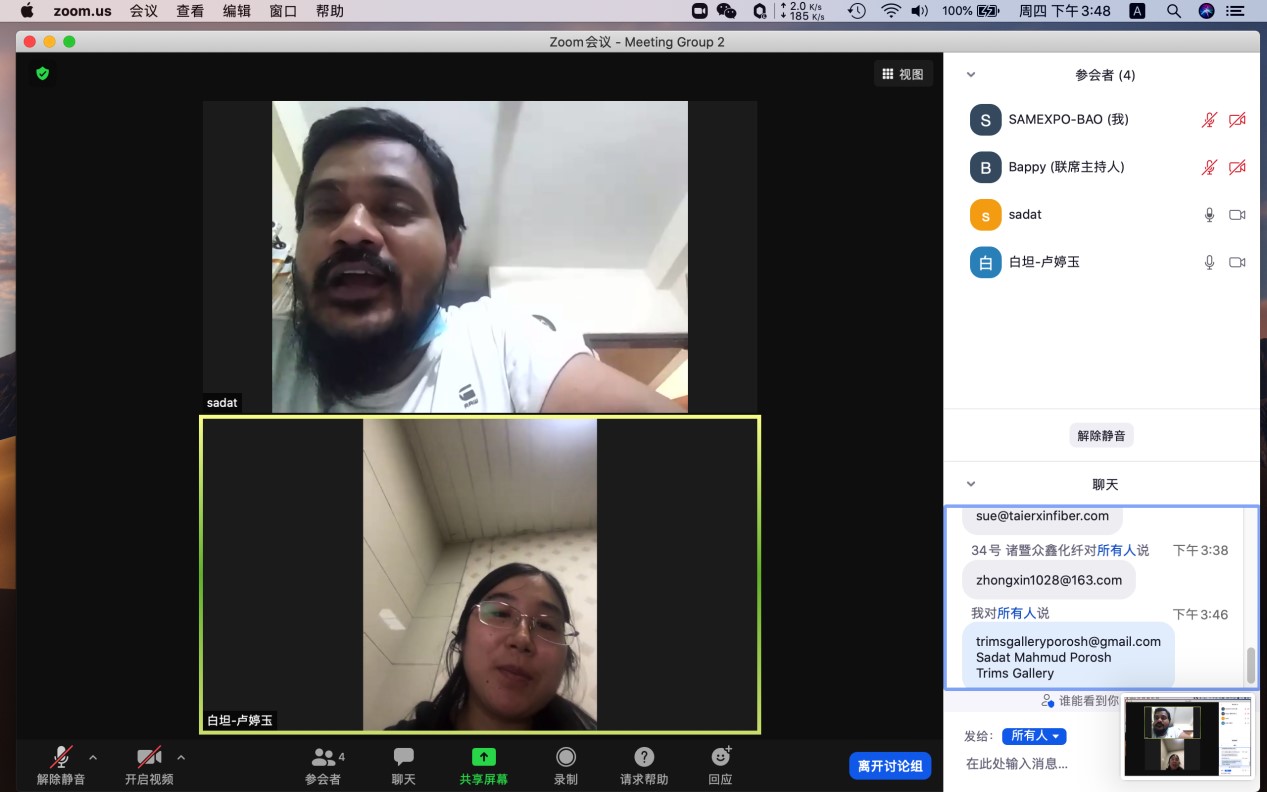This screenshot has width=1267, height=792.
Task: Toggle sadat's microphone icon in participants list
Action: 1209,215
